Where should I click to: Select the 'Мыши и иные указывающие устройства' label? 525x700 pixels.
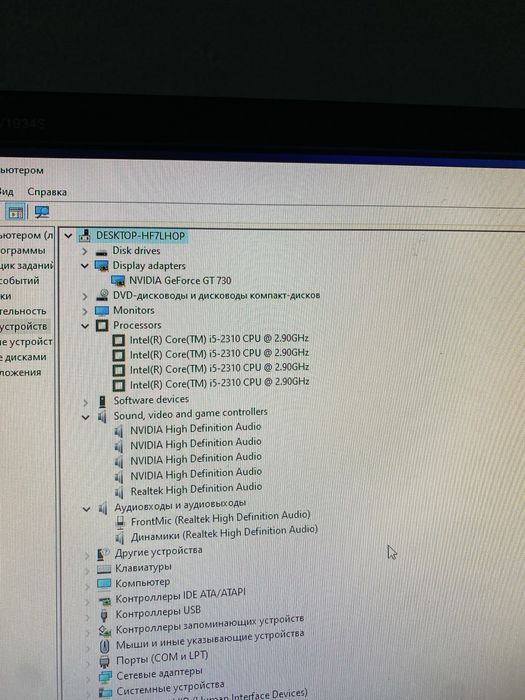210,640
